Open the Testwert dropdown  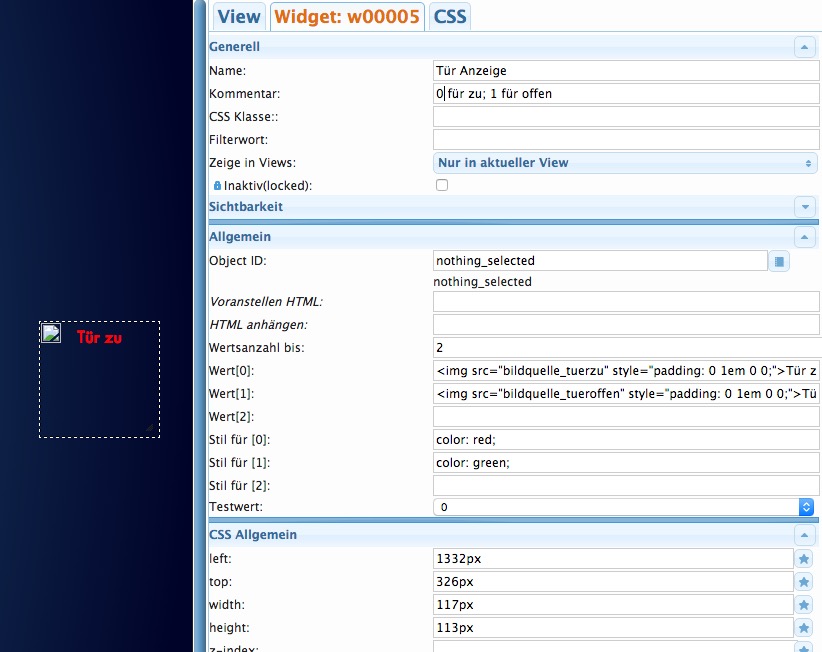click(623, 507)
